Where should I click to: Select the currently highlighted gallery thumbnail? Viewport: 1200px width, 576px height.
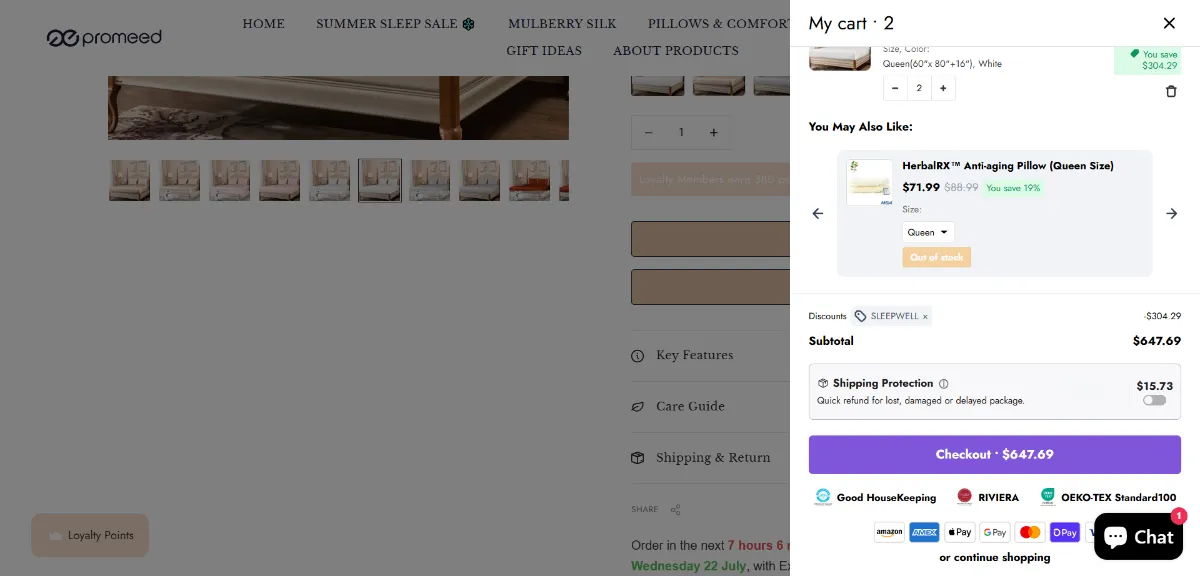coord(380,181)
